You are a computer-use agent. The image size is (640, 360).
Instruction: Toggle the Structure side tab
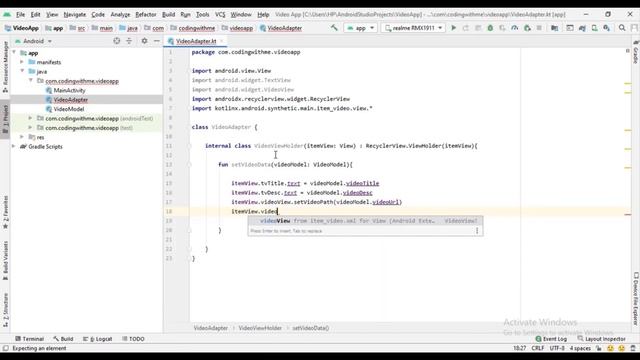point(5,310)
